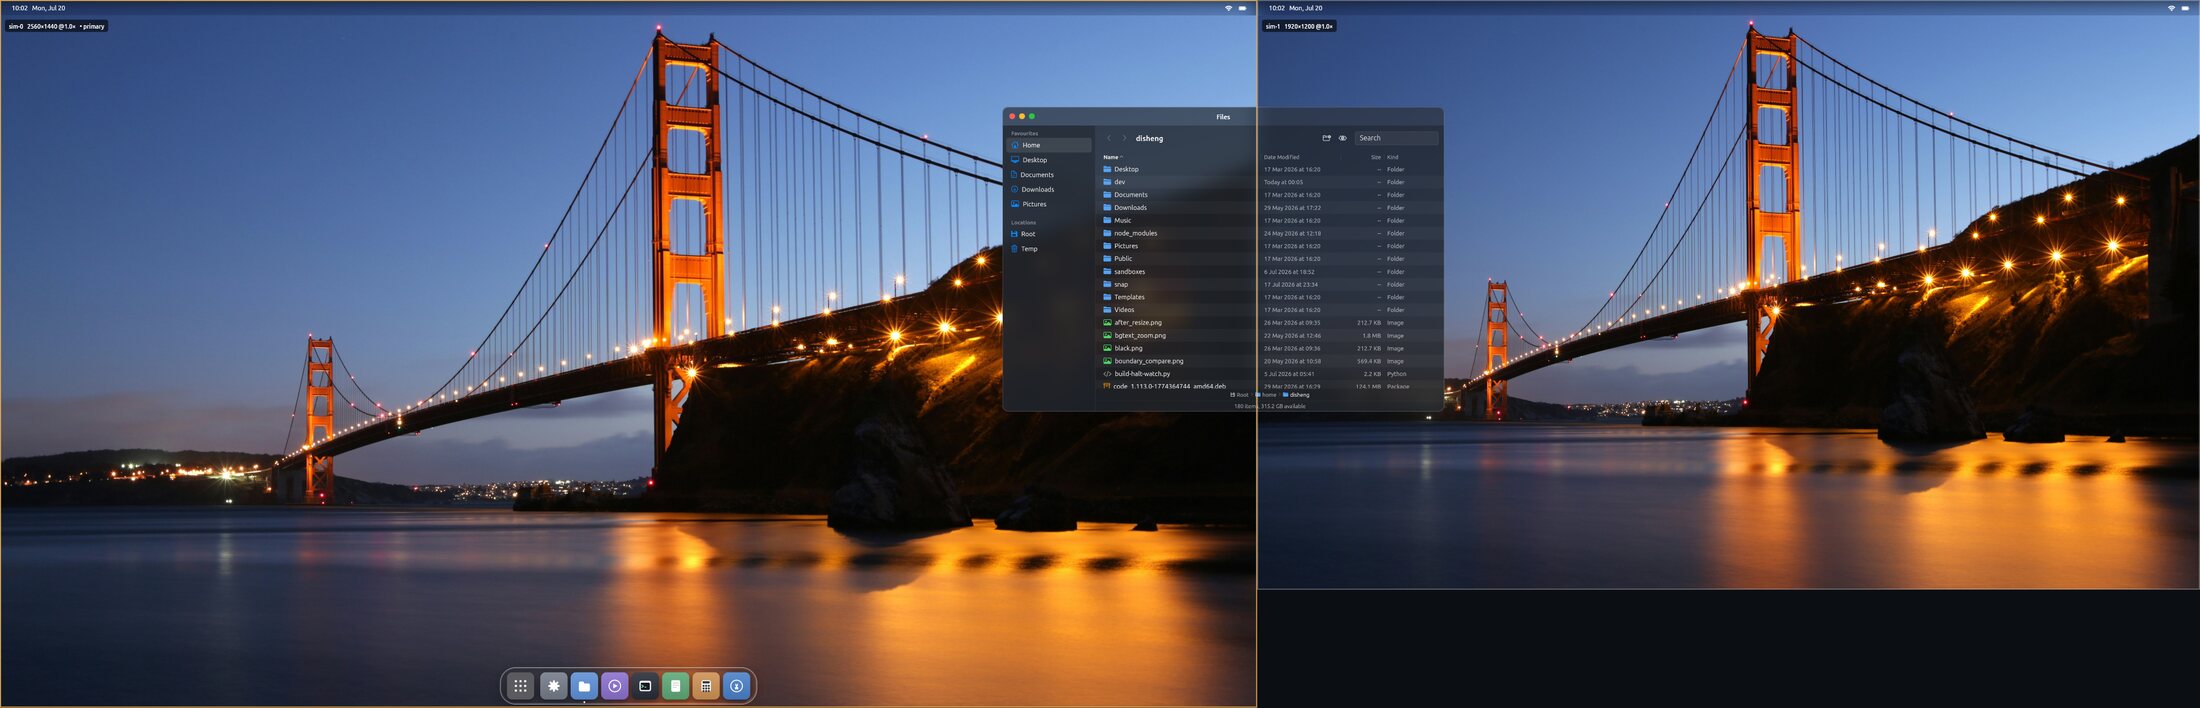The image size is (2200, 708).
Task: Sort by the Size column header
Action: (1375, 157)
